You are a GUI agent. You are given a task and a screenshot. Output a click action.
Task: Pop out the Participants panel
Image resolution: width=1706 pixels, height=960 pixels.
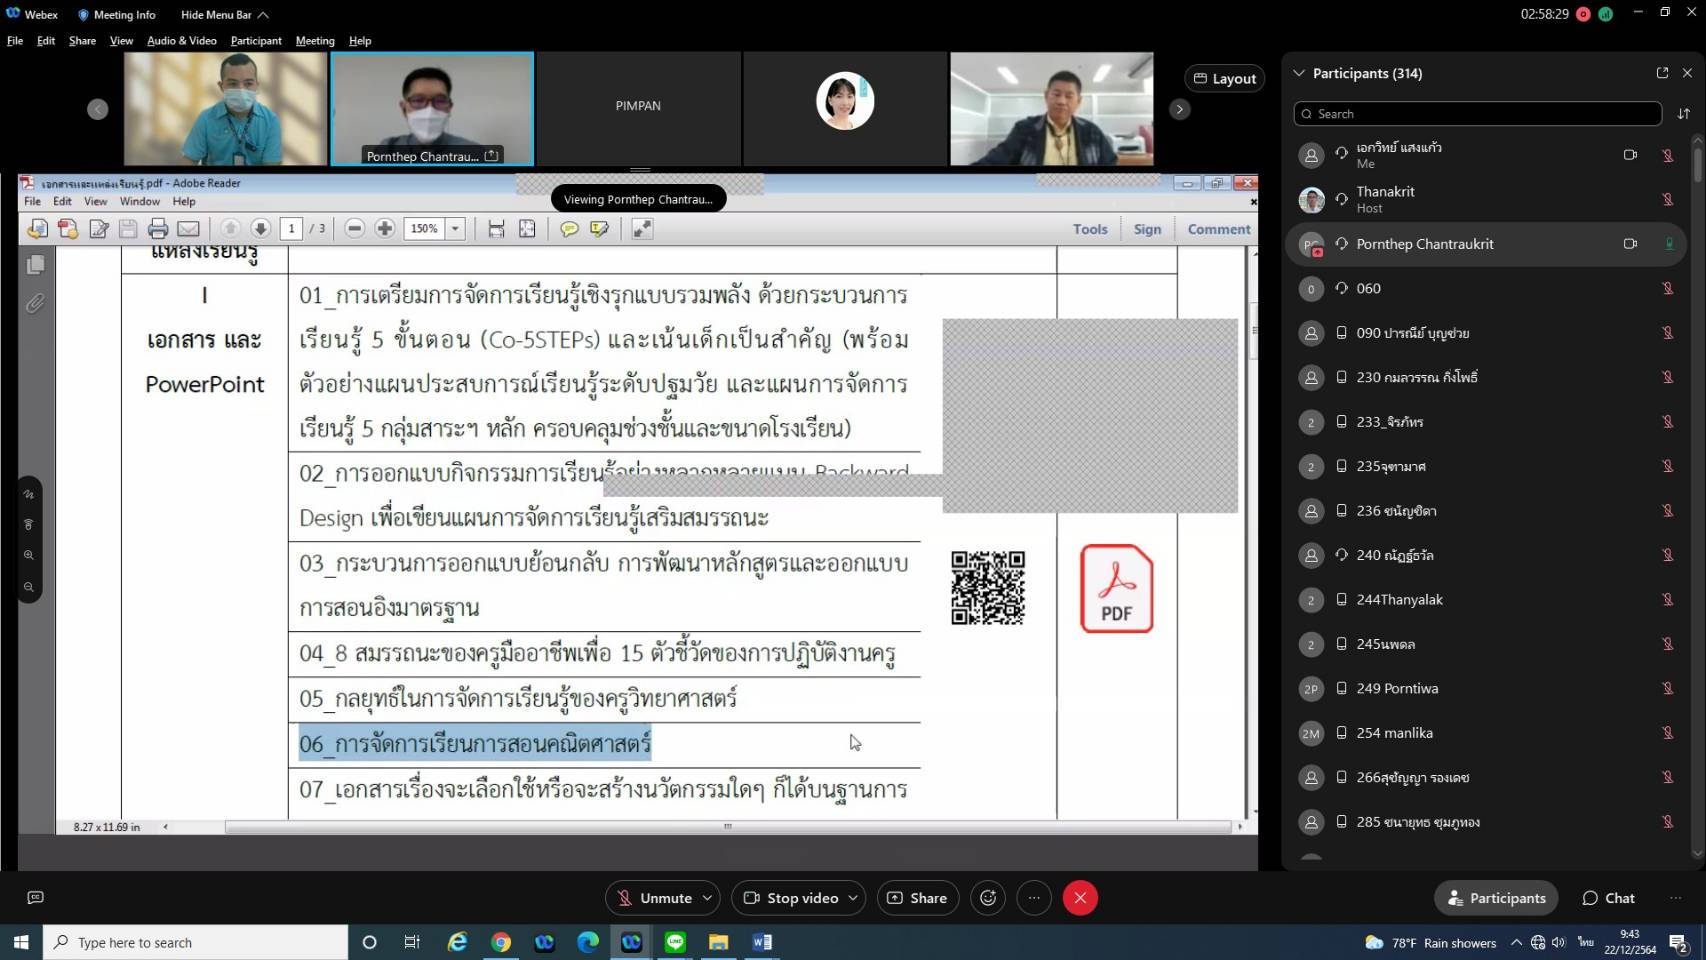(1662, 73)
